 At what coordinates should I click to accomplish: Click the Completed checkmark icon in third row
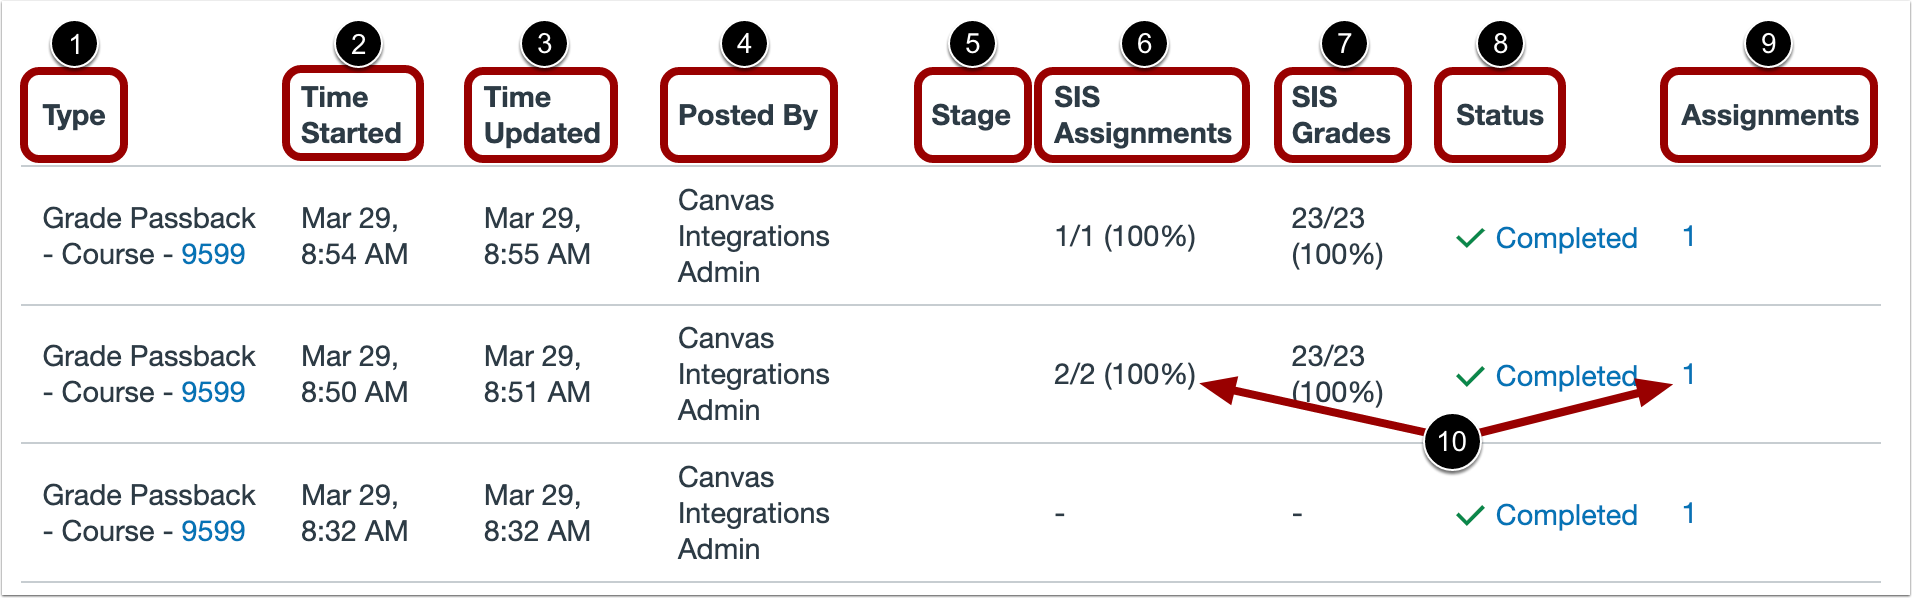tap(1469, 515)
